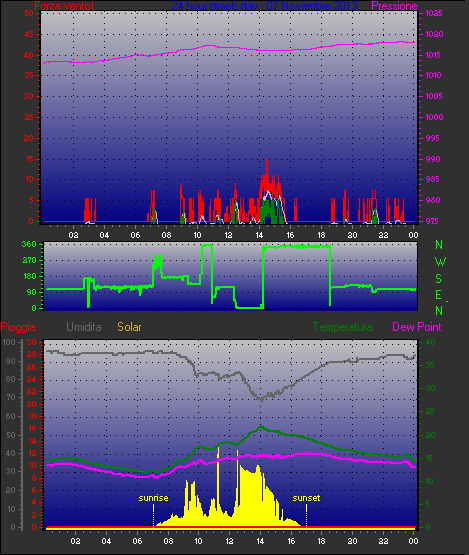Screen dimensions: 469x555
Task: Click the 'Umidita' legend label
Action: (x=84, y=327)
